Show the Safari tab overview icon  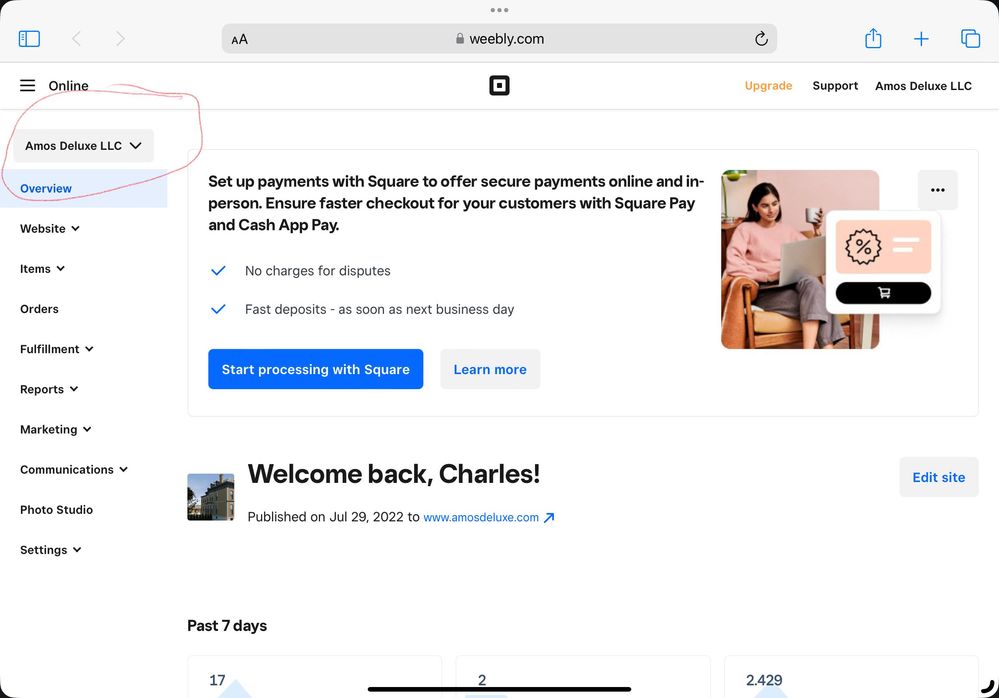[970, 39]
